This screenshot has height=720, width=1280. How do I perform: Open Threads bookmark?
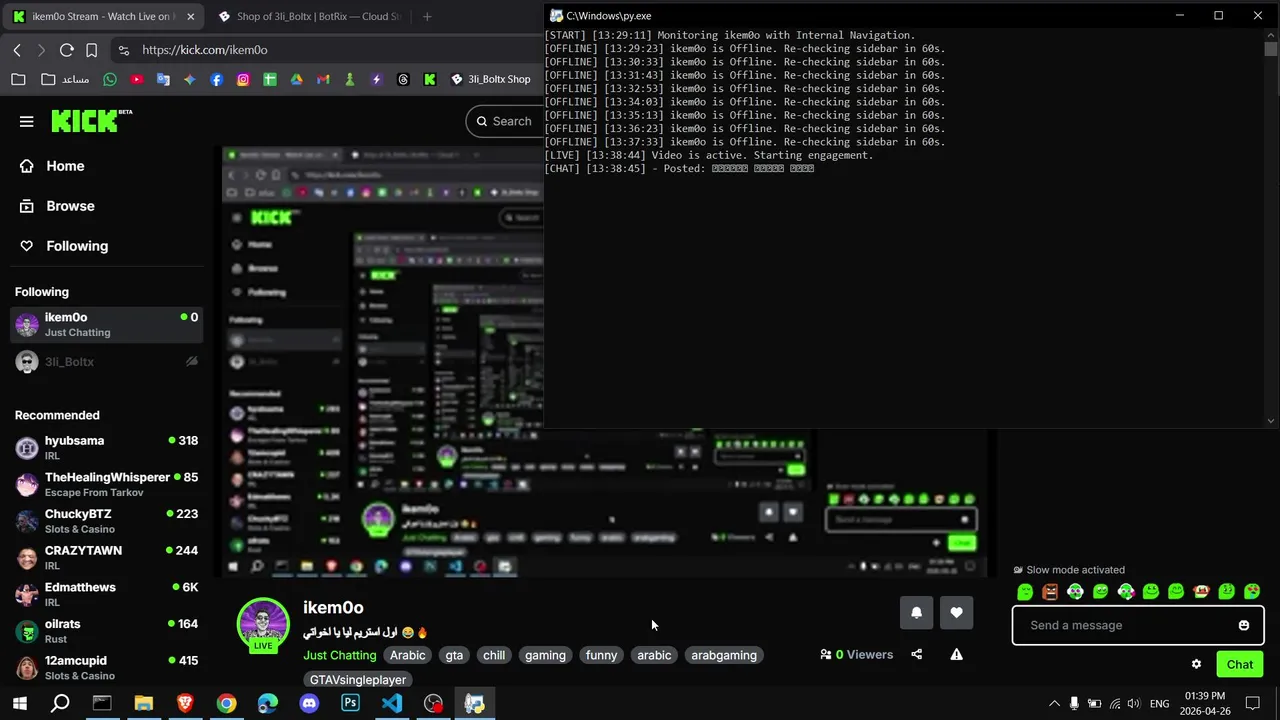pos(403,79)
